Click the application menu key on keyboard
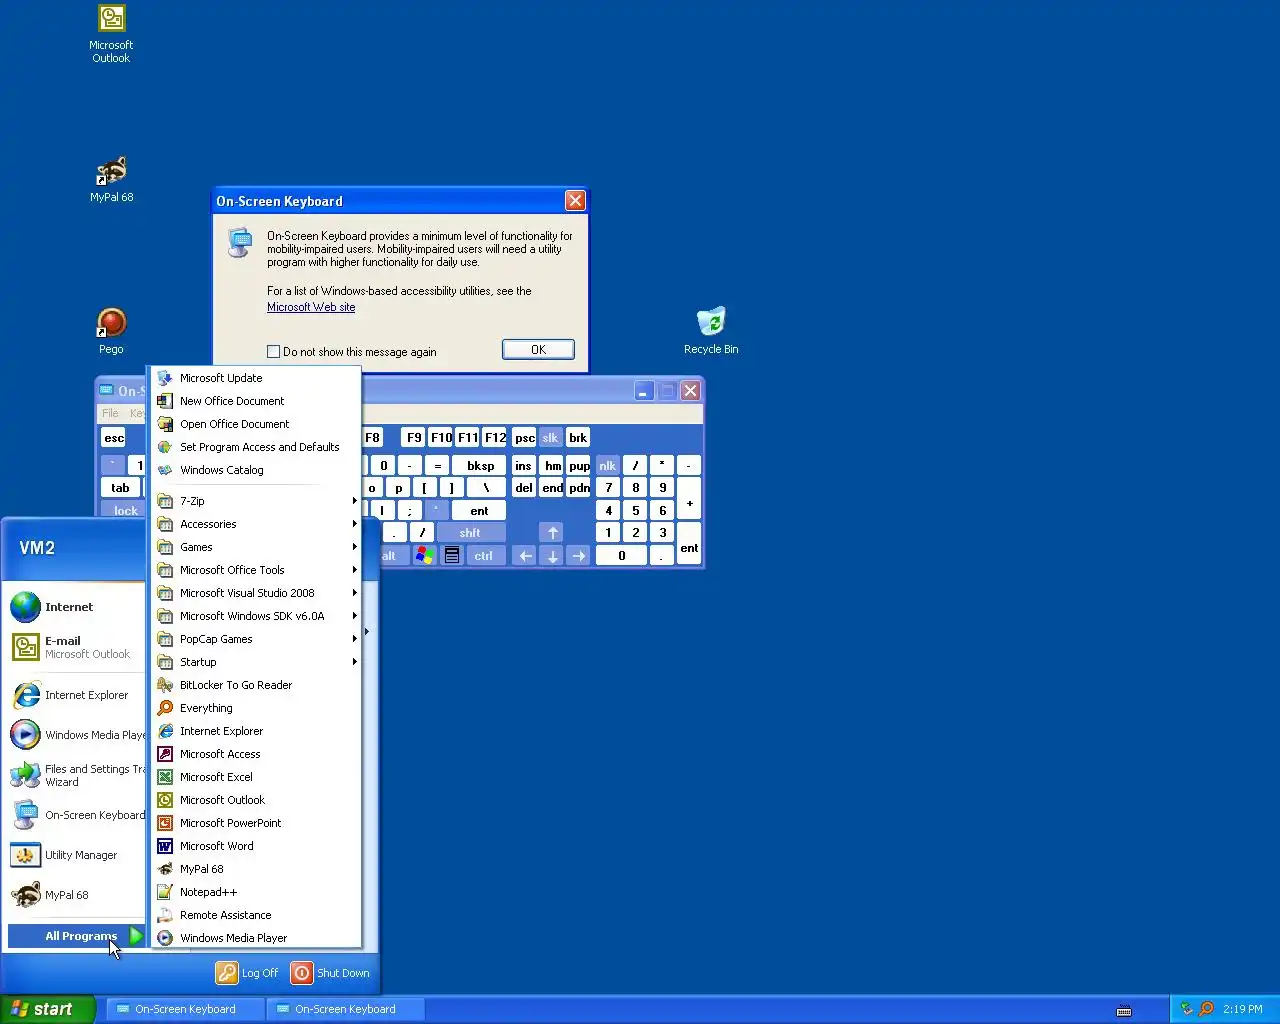This screenshot has height=1024, width=1280. coord(452,556)
